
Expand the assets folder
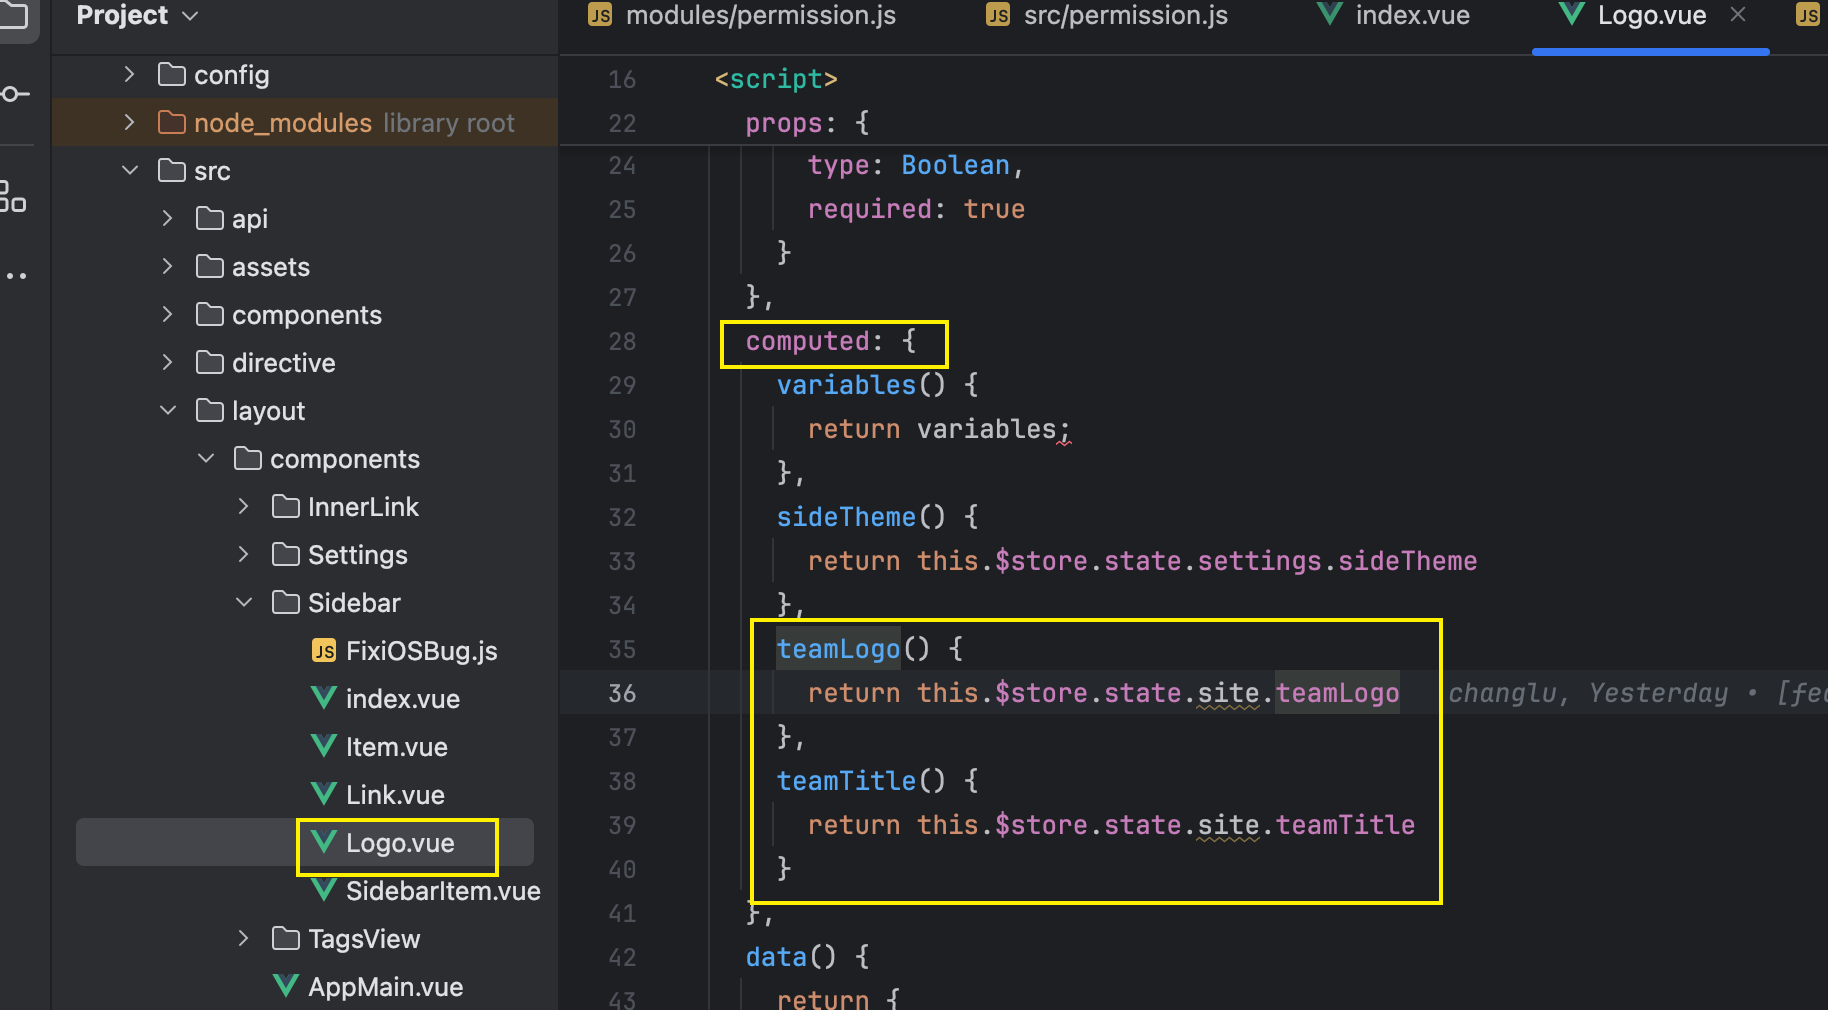[x=167, y=267]
